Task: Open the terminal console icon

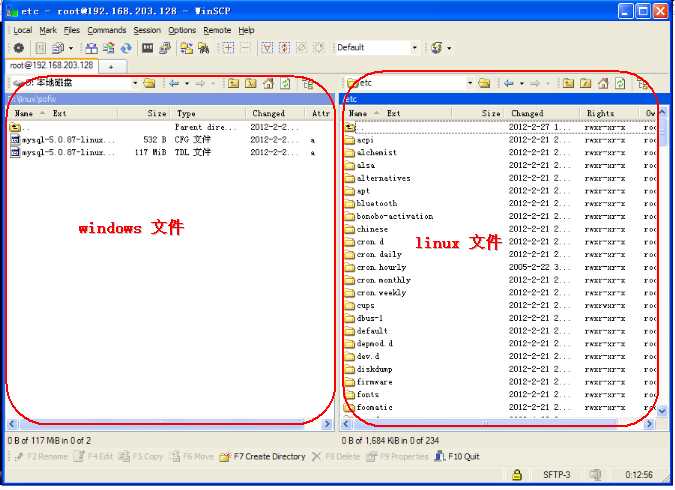Action: [147, 48]
